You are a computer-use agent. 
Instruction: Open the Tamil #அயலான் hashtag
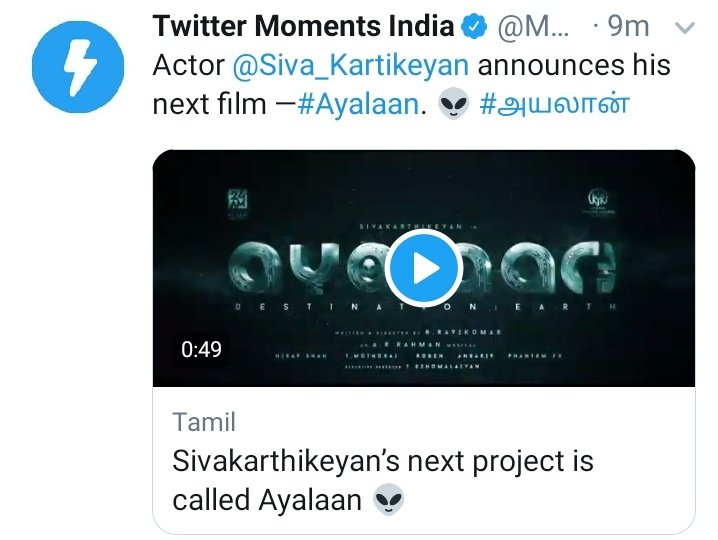(x=555, y=104)
